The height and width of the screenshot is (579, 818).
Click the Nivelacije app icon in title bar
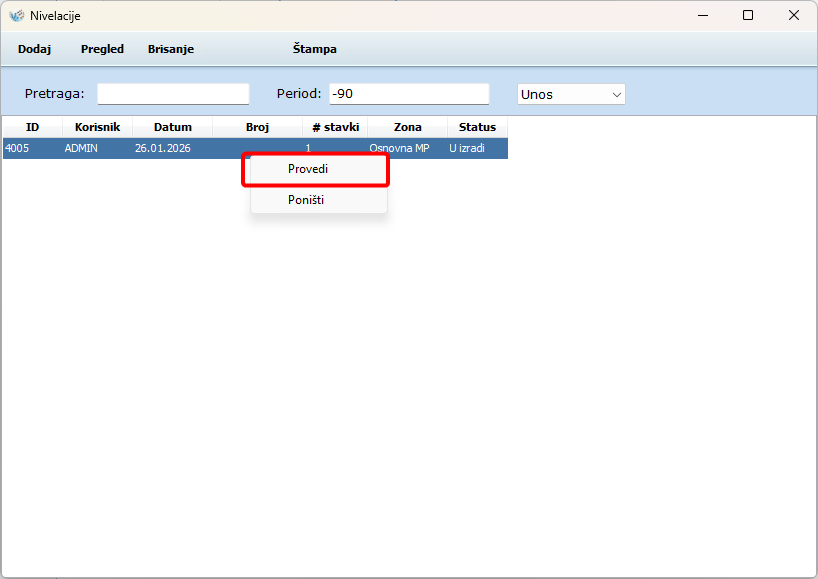(16, 16)
